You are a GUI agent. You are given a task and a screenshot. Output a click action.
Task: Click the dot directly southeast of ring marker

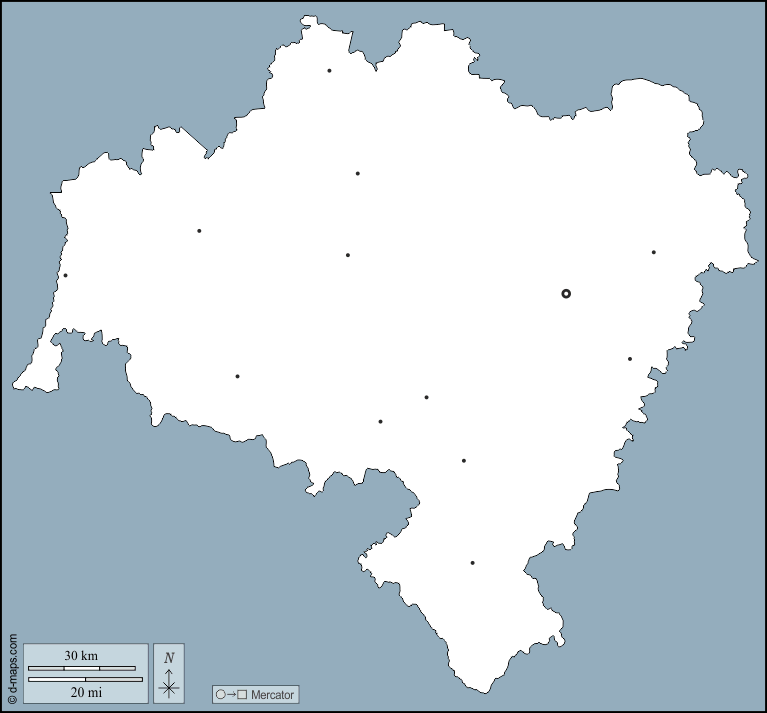click(630, 359)
